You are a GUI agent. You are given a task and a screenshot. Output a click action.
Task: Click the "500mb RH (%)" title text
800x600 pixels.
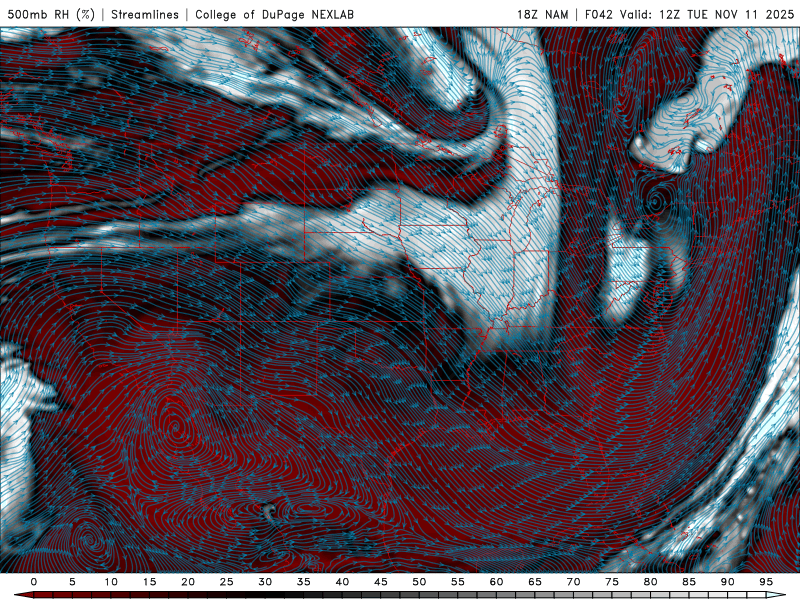point(51,14)
